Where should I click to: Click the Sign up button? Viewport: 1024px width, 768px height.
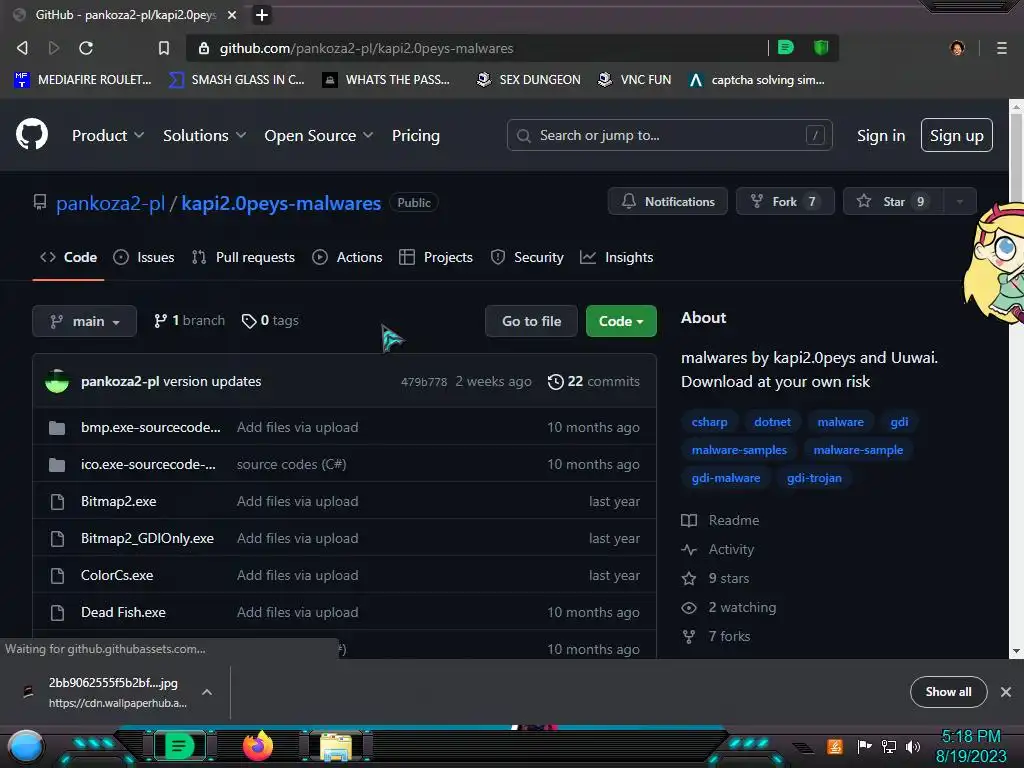[956, 135]
